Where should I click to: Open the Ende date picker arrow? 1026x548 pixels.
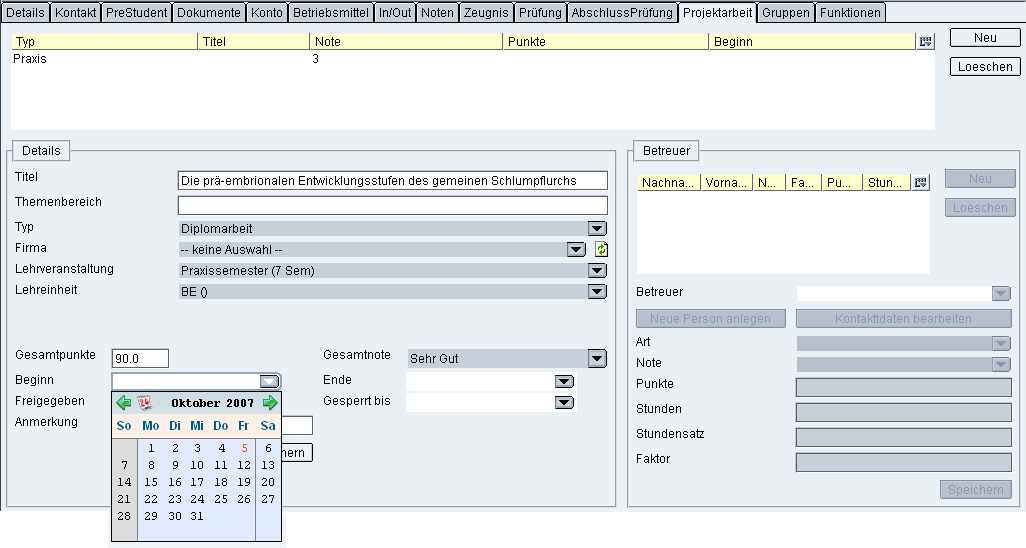tap(564, 381)
